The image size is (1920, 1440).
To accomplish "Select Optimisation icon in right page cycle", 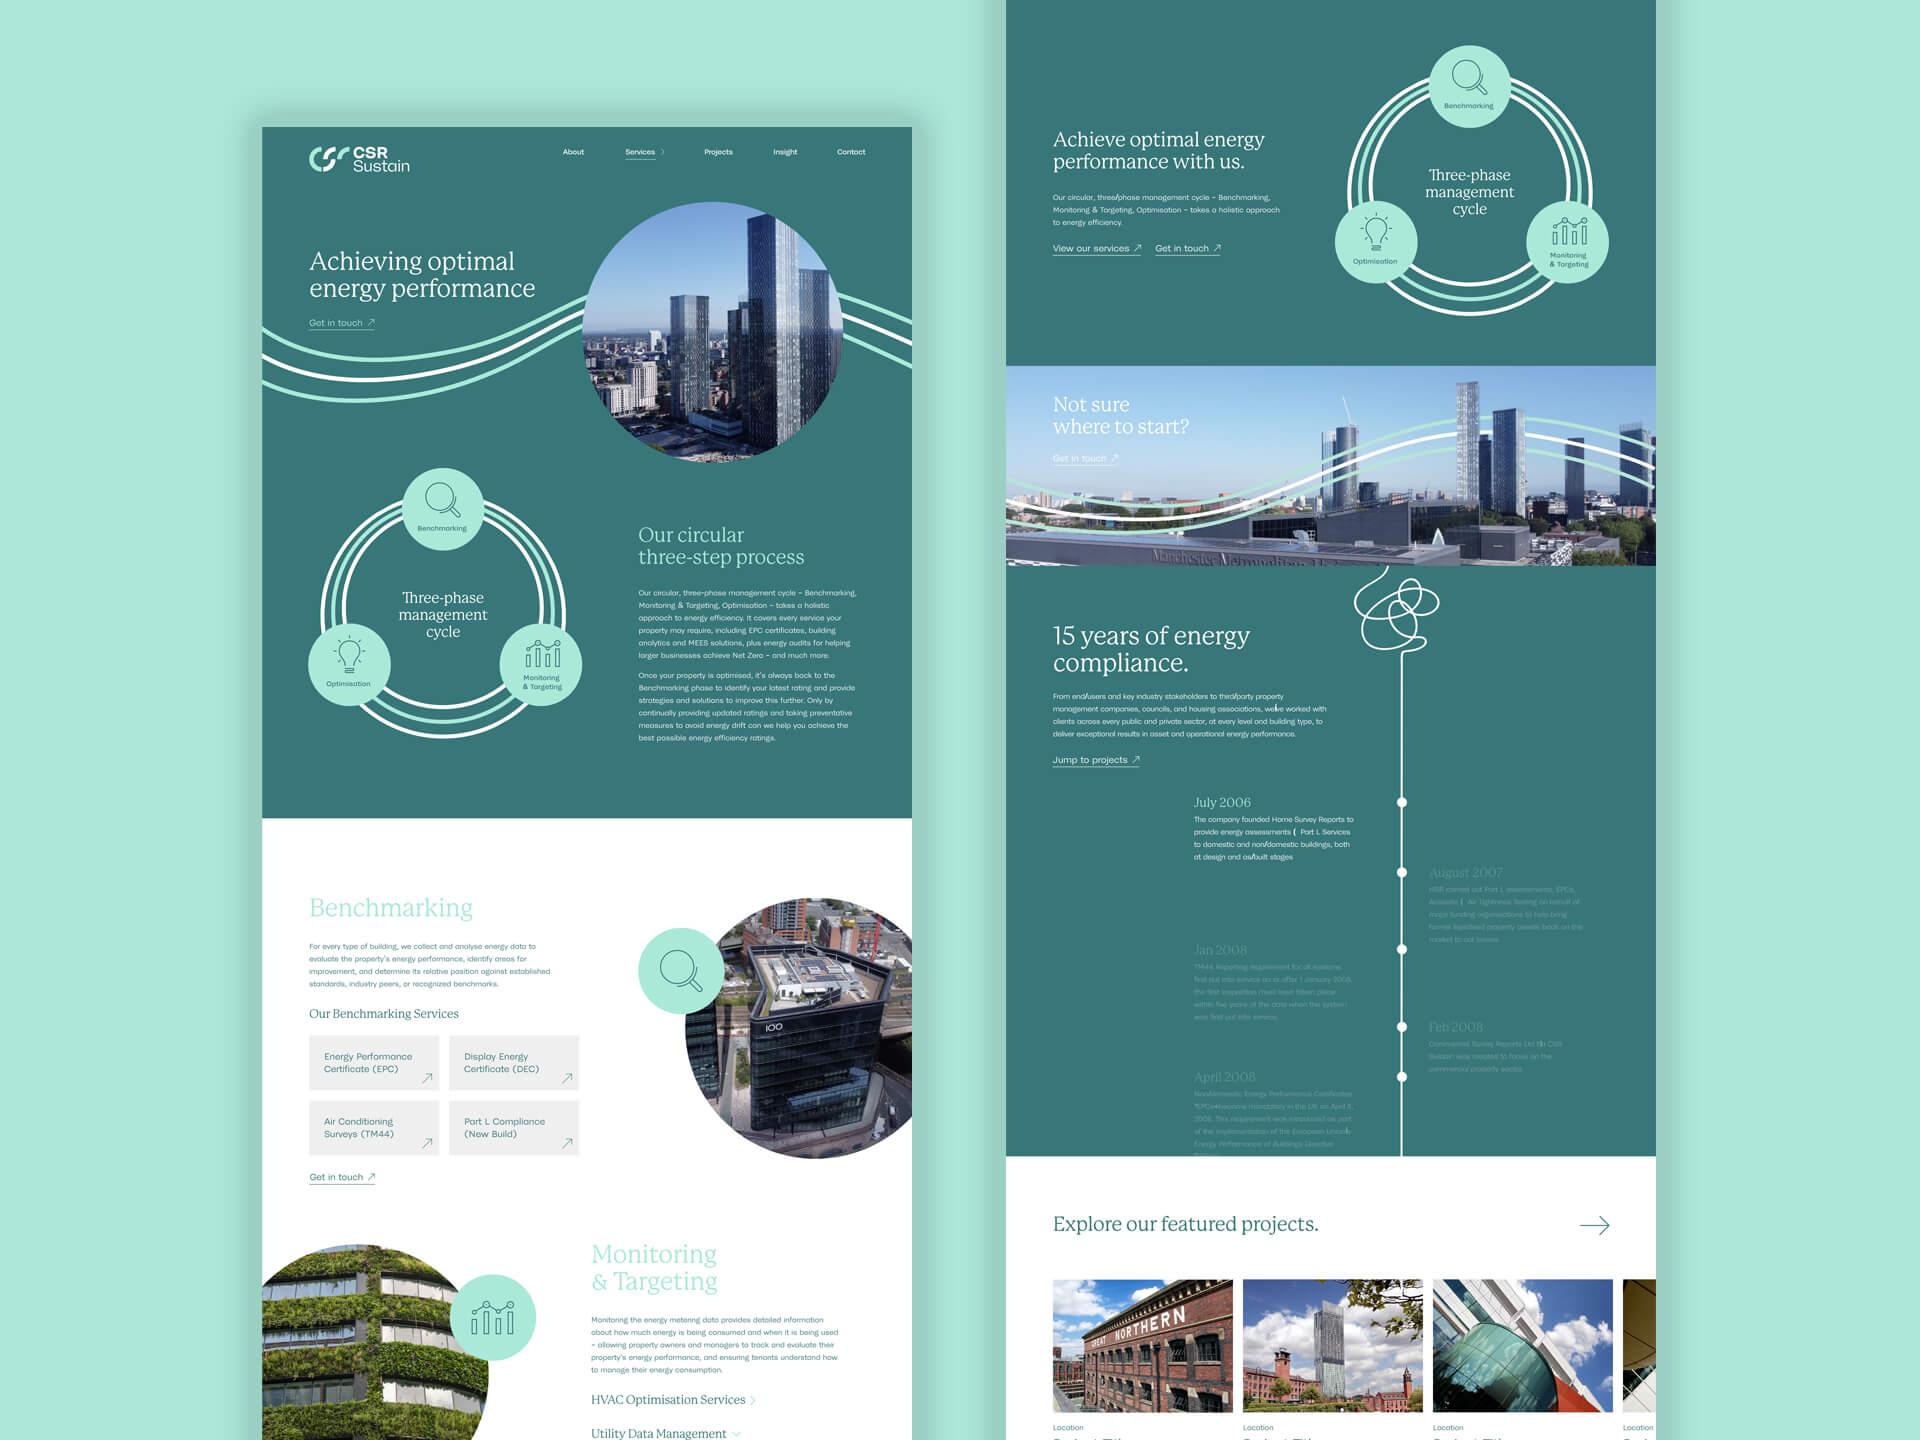I will 1376,242.
